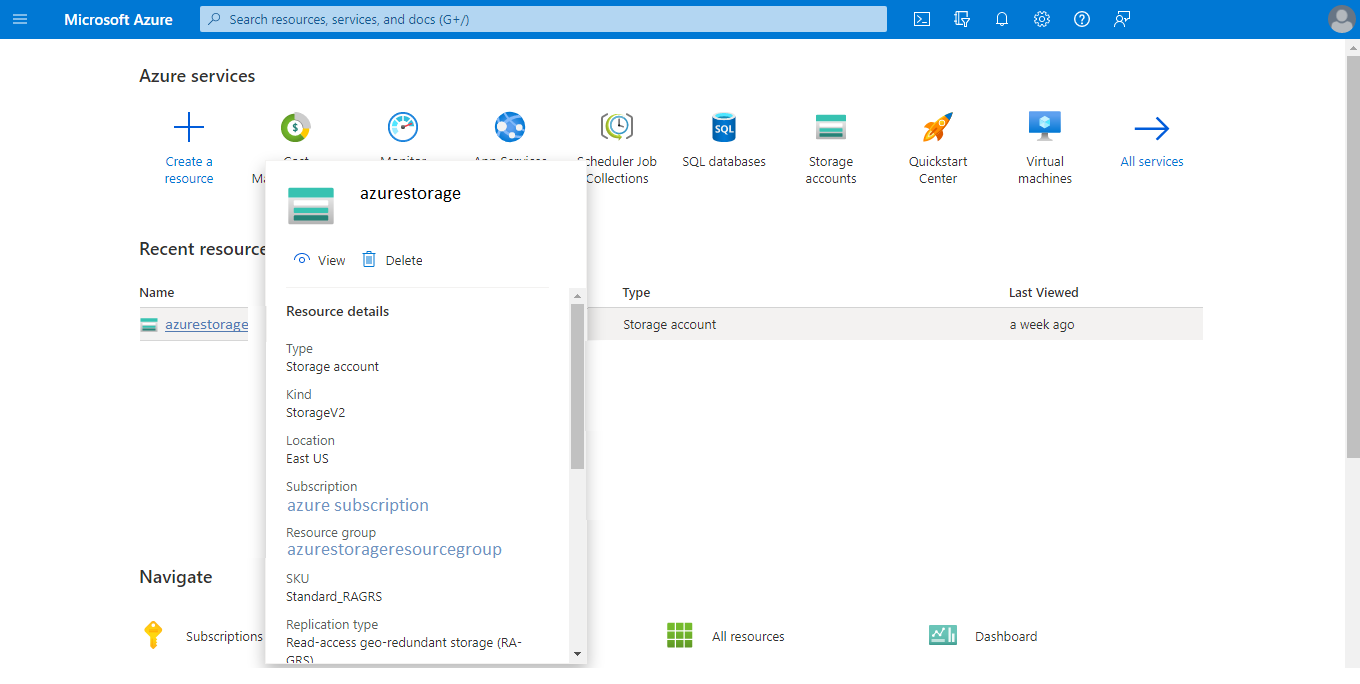Open portal settings gear
The width and height of the screenshot is (1360, 684).
[1042, 19]
